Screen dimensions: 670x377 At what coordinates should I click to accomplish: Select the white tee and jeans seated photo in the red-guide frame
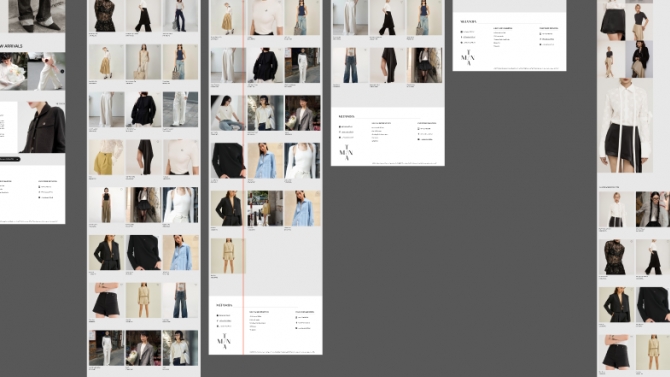[x=228, y=113]
